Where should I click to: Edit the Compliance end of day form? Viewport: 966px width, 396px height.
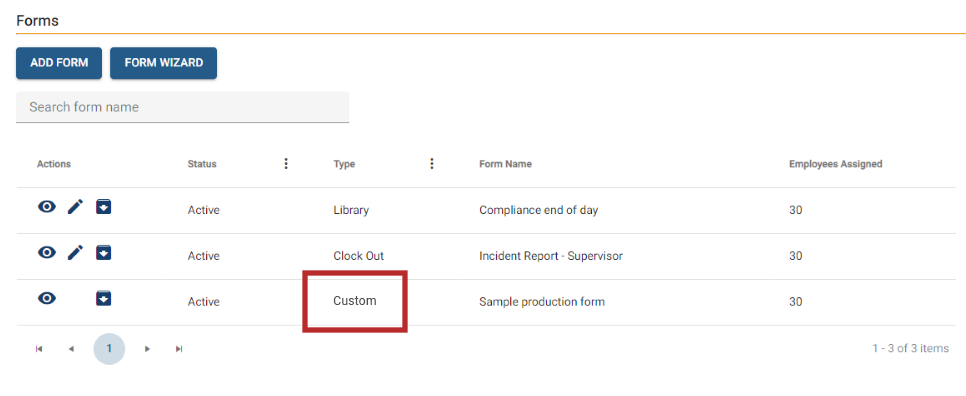tap(75, 207)
